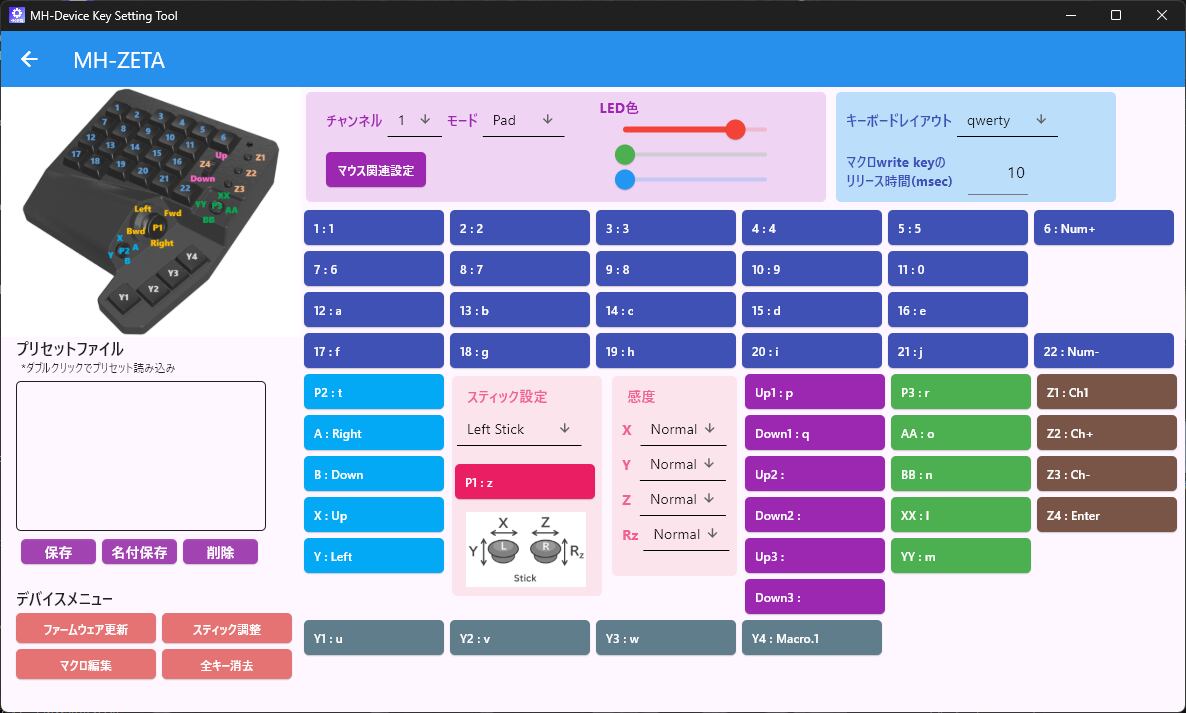Open the マクロ編集 macro editor
Screen dimensions: 1186x713
[x=85, y=665]
